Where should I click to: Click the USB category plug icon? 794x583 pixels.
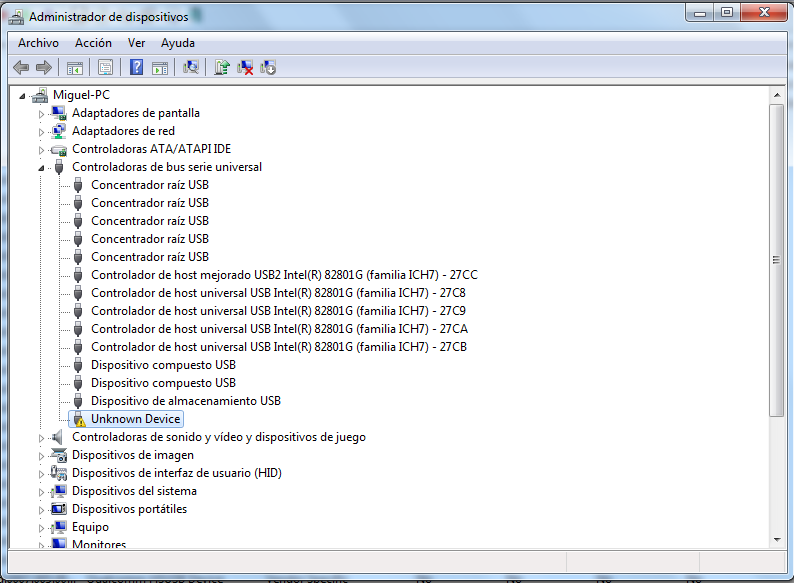click(59, 167)
